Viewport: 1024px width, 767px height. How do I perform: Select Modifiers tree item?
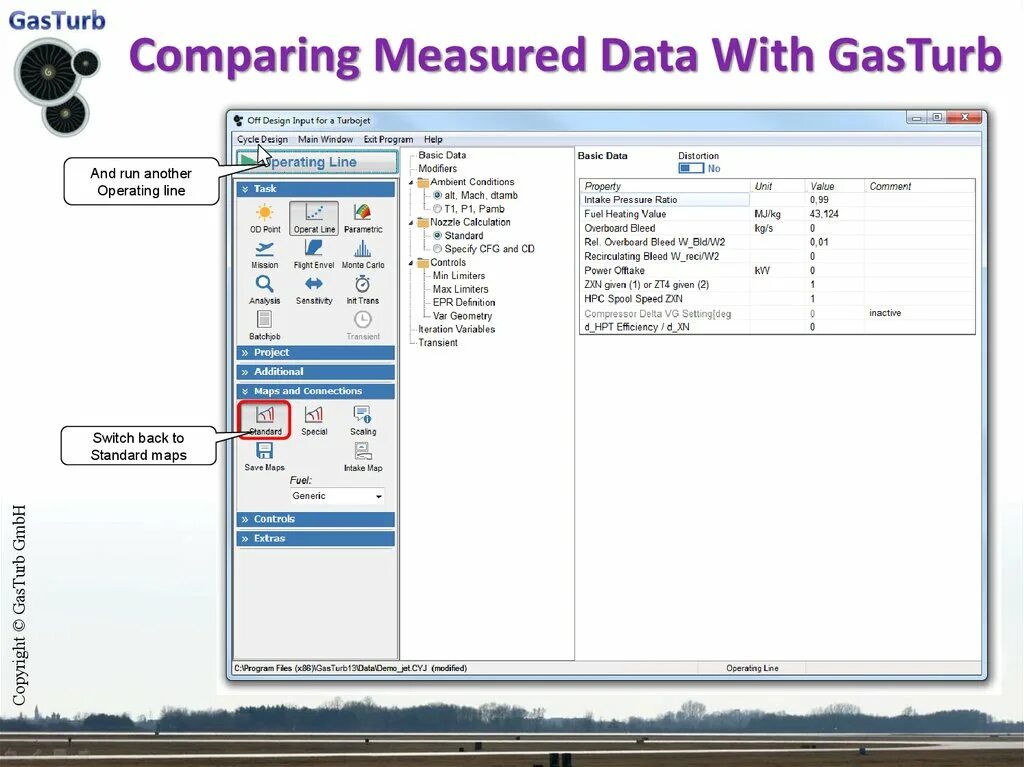click(438, 169)
